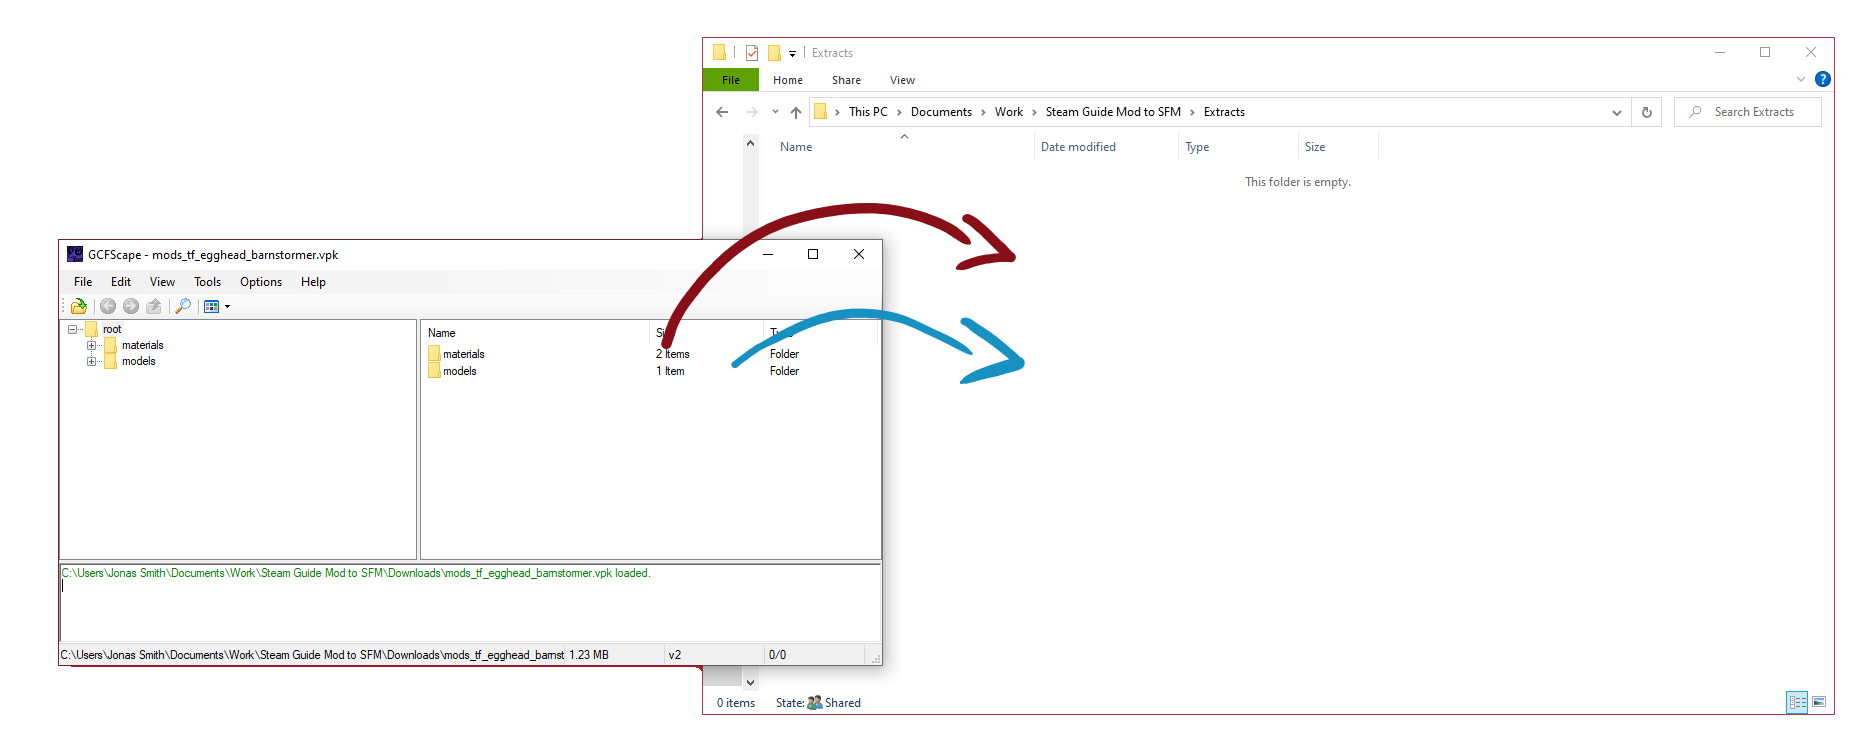
Task: Open GCFScape Options menu
Action: pos(261,282)
